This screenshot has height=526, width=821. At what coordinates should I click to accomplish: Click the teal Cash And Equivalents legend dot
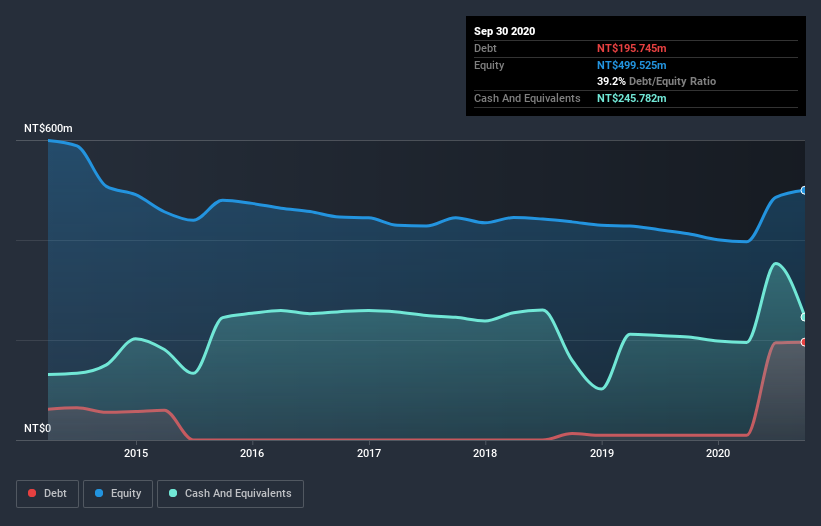[x=173, y=493]
